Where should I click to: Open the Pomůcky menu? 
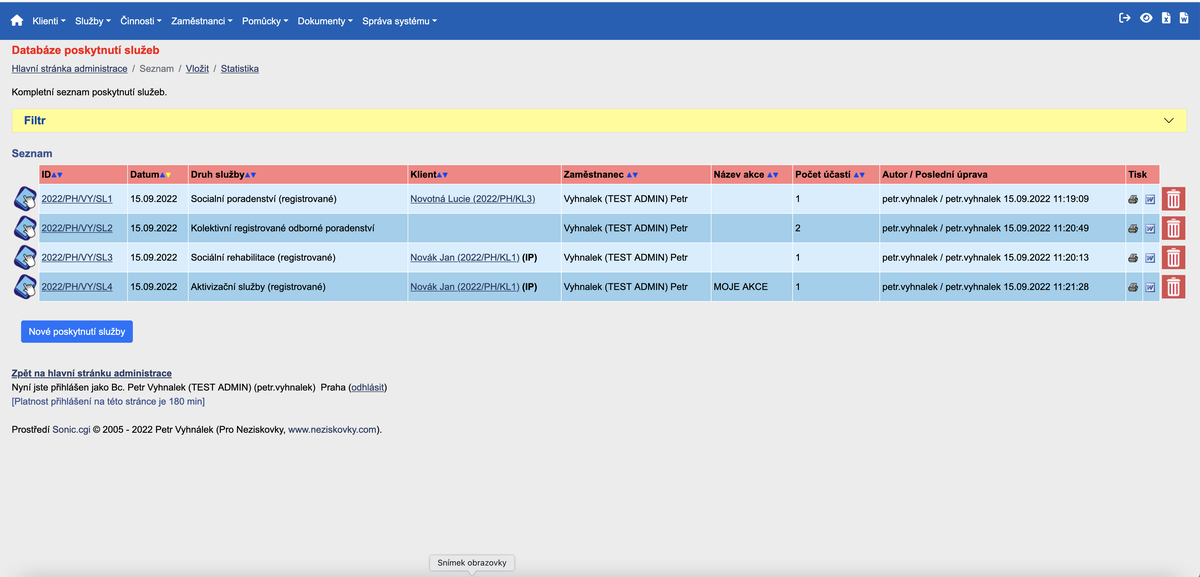click(x=263, y=20)
